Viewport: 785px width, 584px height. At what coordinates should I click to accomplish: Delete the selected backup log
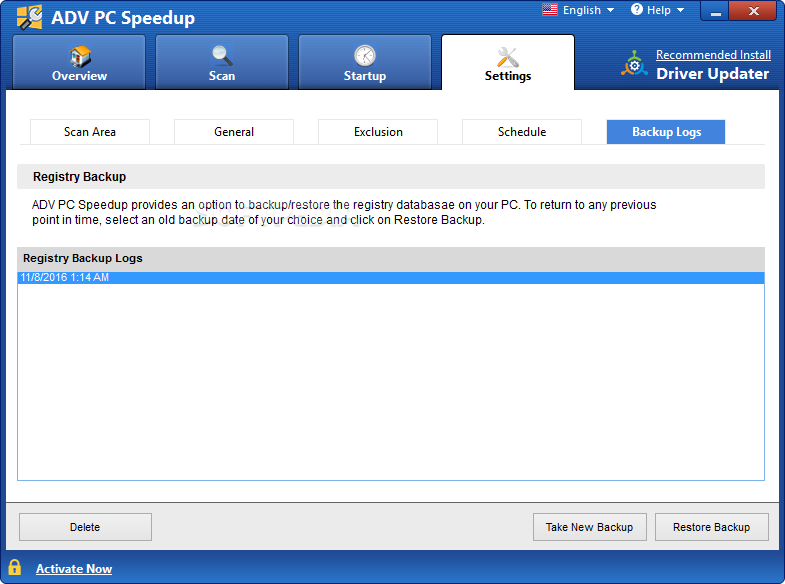point(85,527)
